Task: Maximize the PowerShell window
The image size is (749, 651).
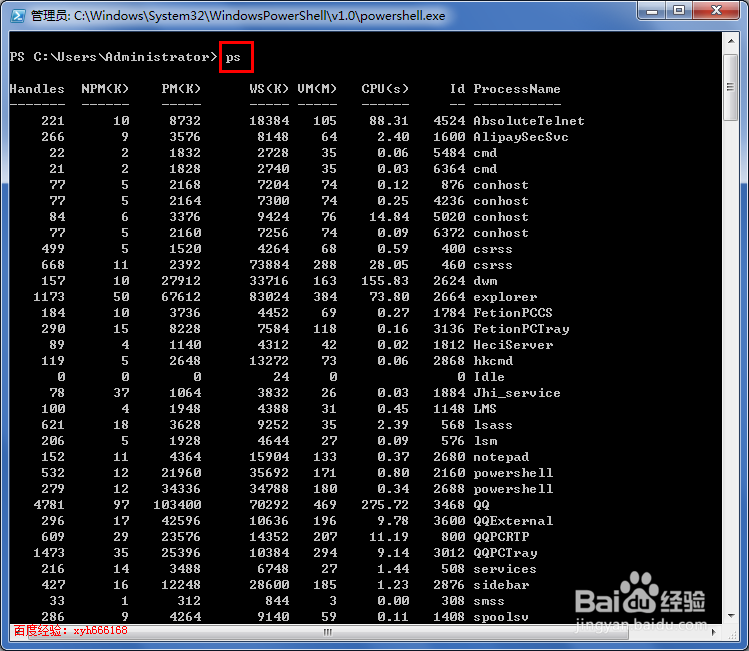Action: click(679, 11)
